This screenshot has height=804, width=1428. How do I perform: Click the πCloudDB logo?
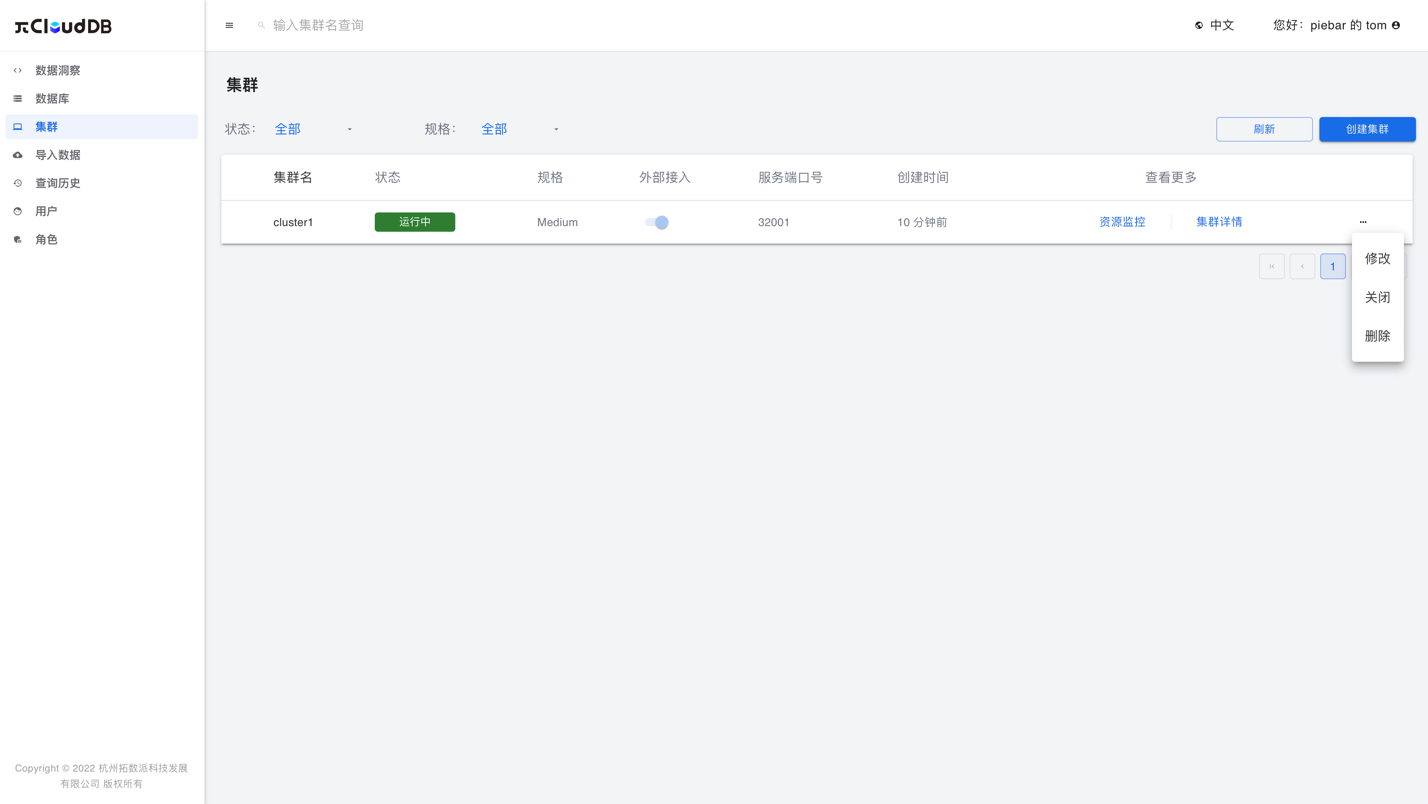63,26
